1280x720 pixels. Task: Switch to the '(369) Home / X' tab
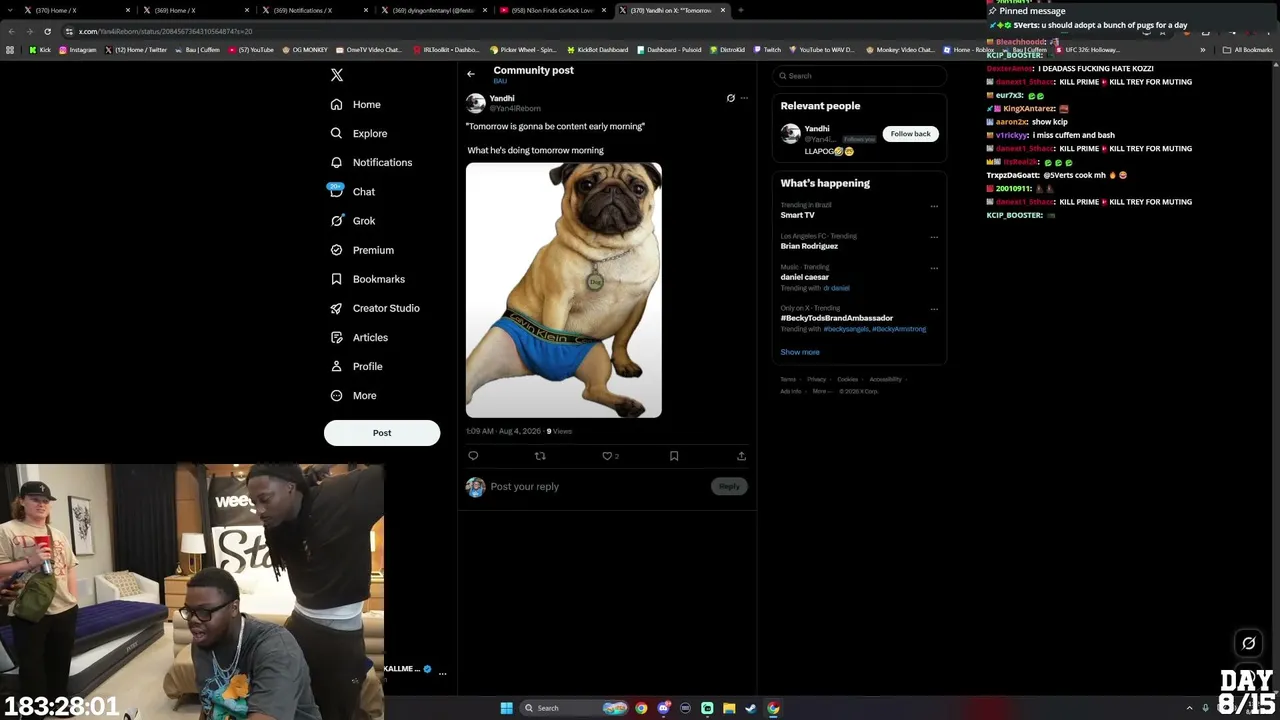pyautogui.click(x=194, y=10)
